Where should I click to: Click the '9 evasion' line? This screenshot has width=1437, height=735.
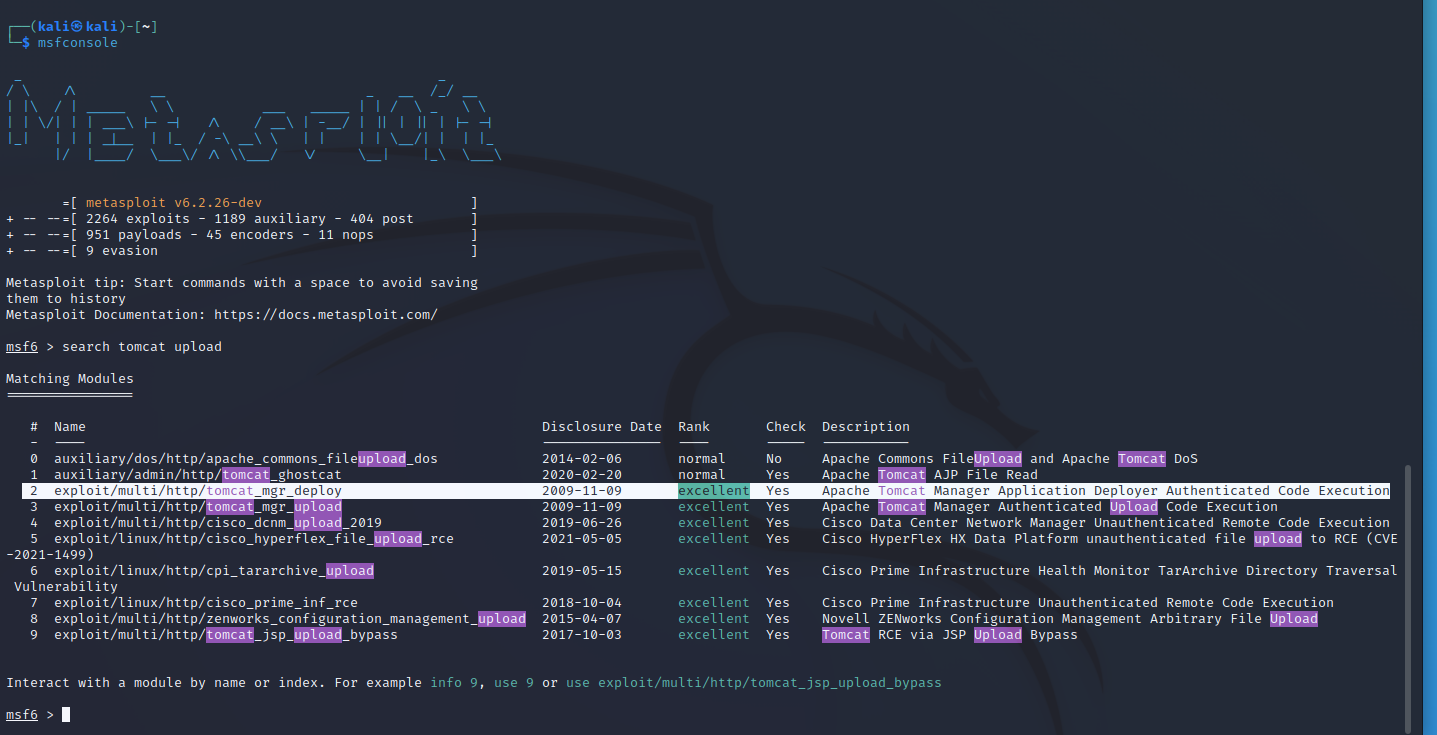click(x=122, y=251)
